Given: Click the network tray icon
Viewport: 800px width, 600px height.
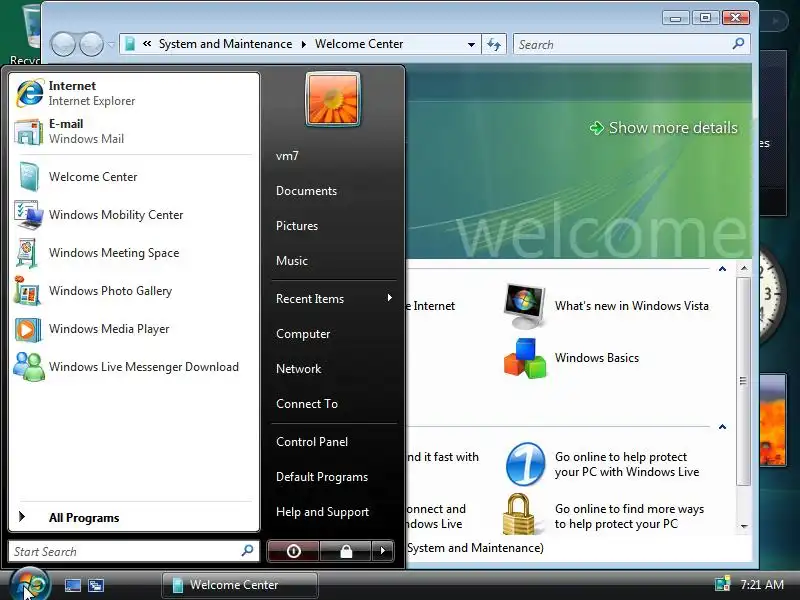Looking at the screenshot, I should point(722,584).
